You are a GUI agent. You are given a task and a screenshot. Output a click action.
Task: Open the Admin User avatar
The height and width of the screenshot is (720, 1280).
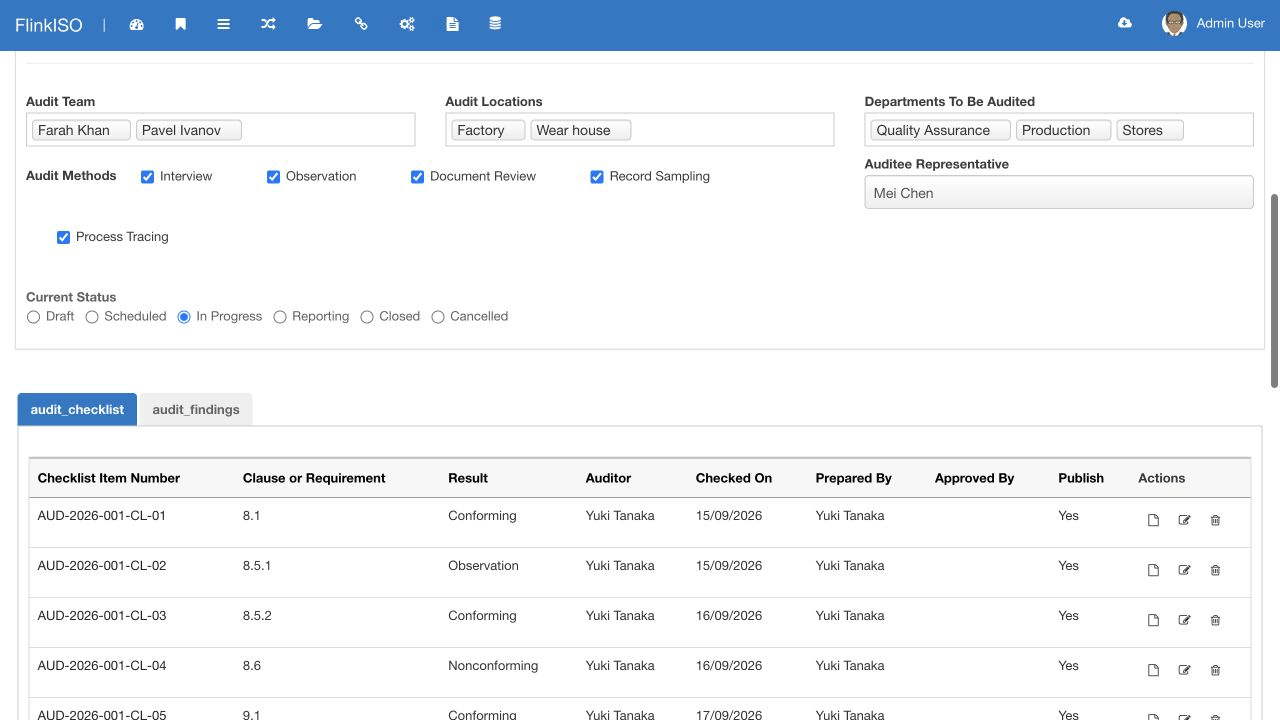1174,24
